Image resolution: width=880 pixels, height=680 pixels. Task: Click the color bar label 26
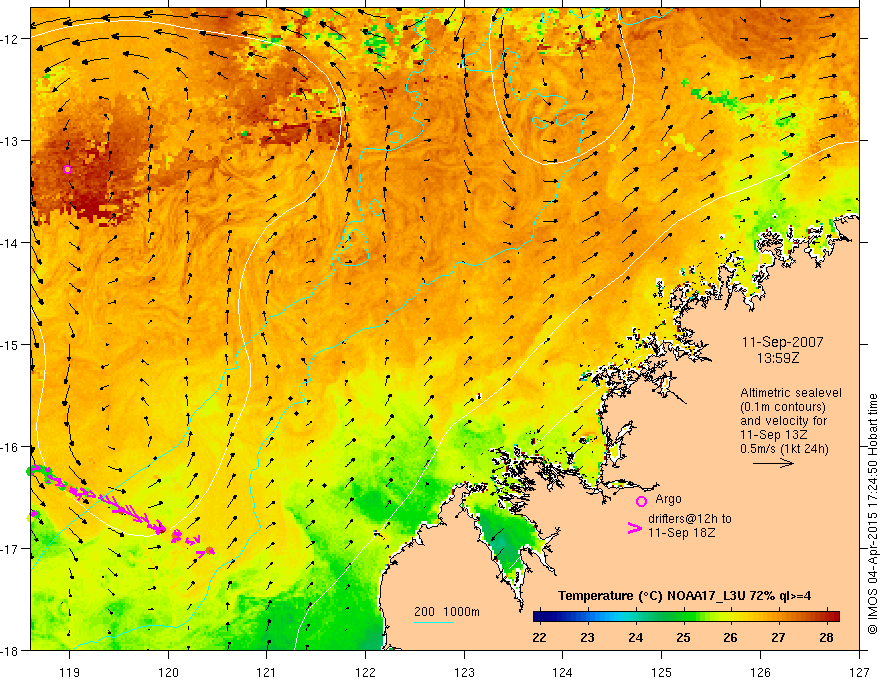coord(730,638)
